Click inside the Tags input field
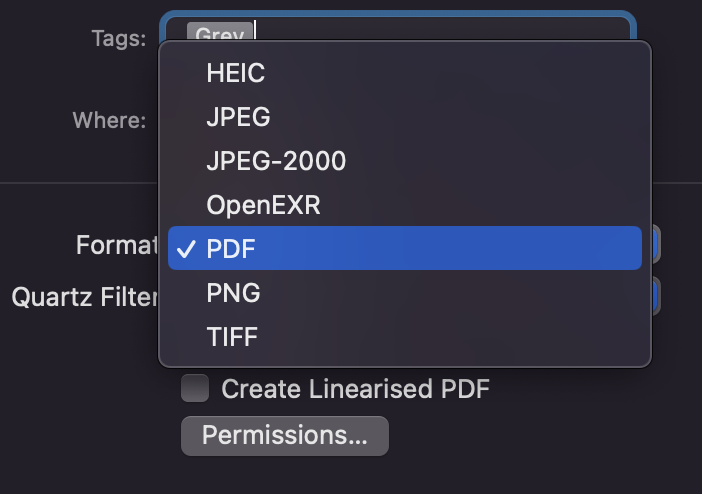Screen dimensions: 702x494 440,27
